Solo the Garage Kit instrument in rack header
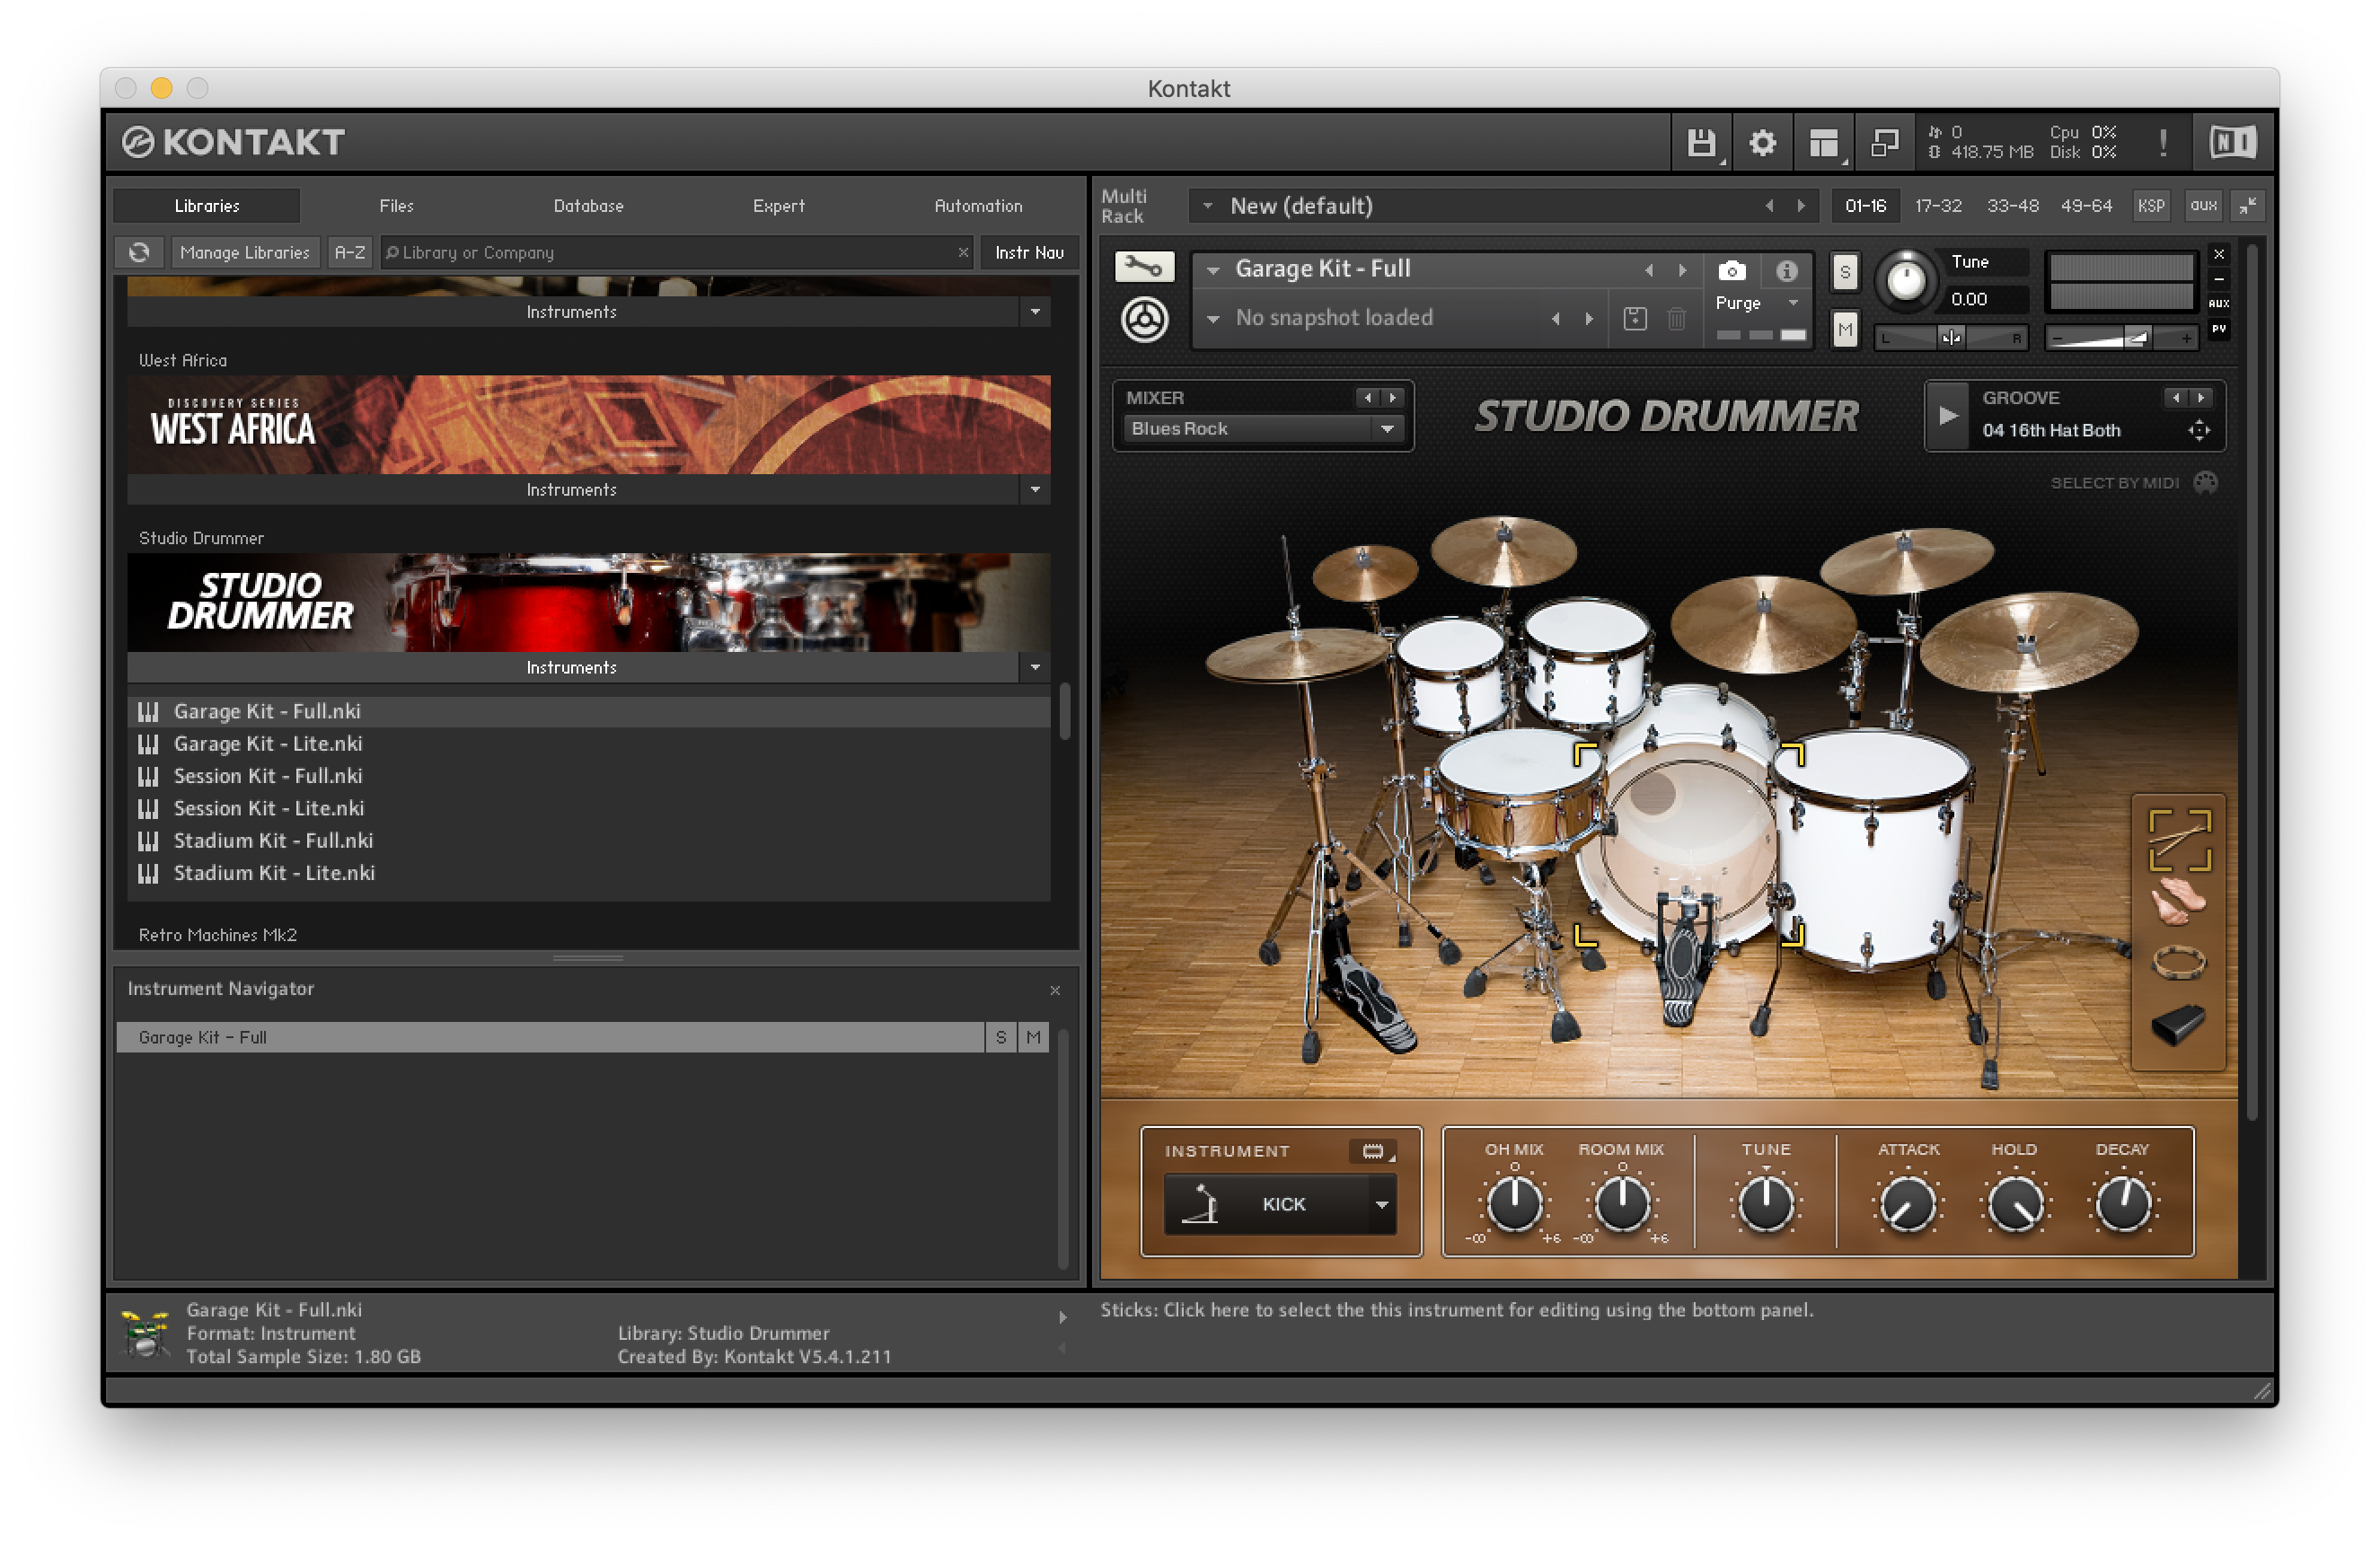The height and width of the screenshot is (1541, 2380). 1845,272
